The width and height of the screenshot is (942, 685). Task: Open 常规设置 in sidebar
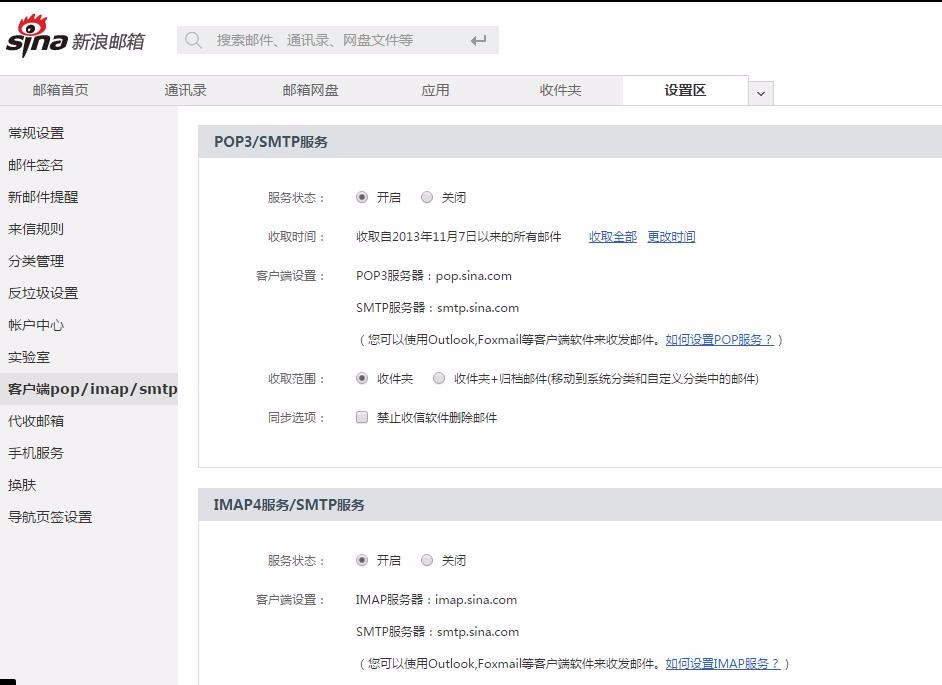tap(36, 133)
